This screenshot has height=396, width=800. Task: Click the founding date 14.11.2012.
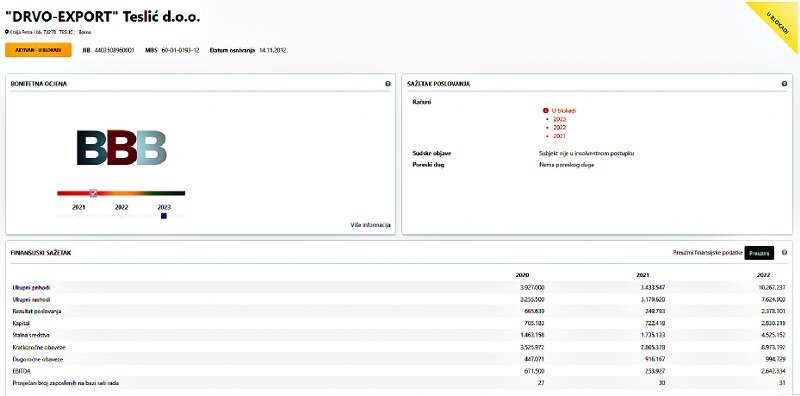click(273, 51)
